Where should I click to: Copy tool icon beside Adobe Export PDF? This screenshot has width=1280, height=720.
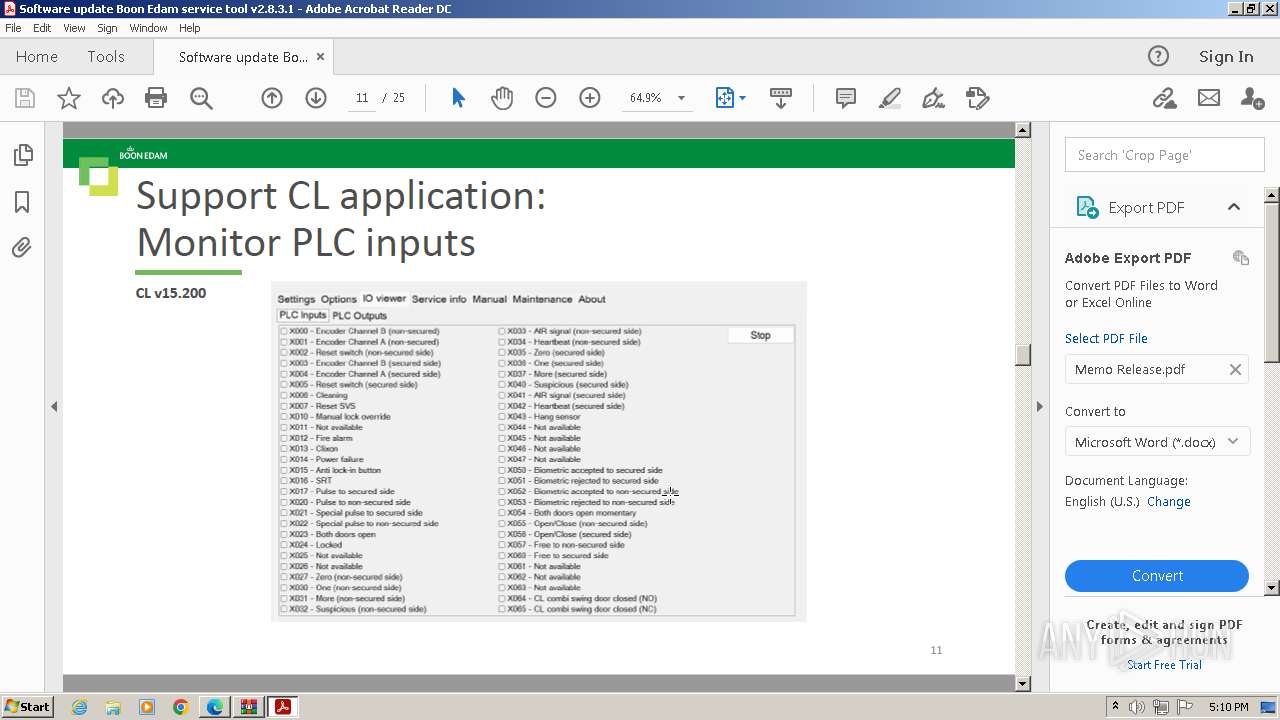1241,258
